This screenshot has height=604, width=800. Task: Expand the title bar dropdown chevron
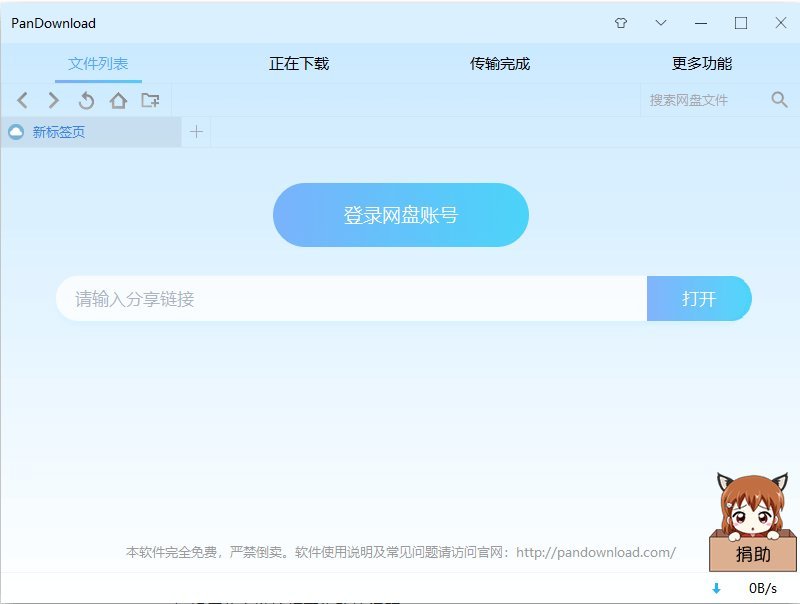(x=661, y=23)
